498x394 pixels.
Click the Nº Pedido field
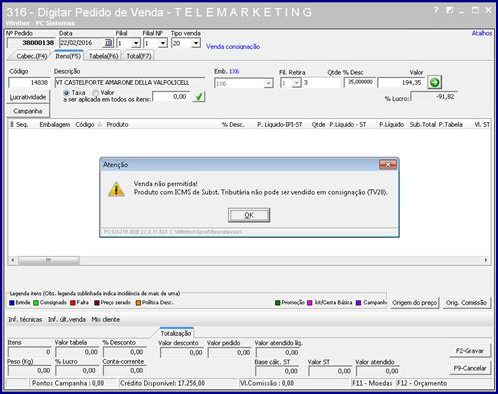pyautogui.click(x=31, y=43)
